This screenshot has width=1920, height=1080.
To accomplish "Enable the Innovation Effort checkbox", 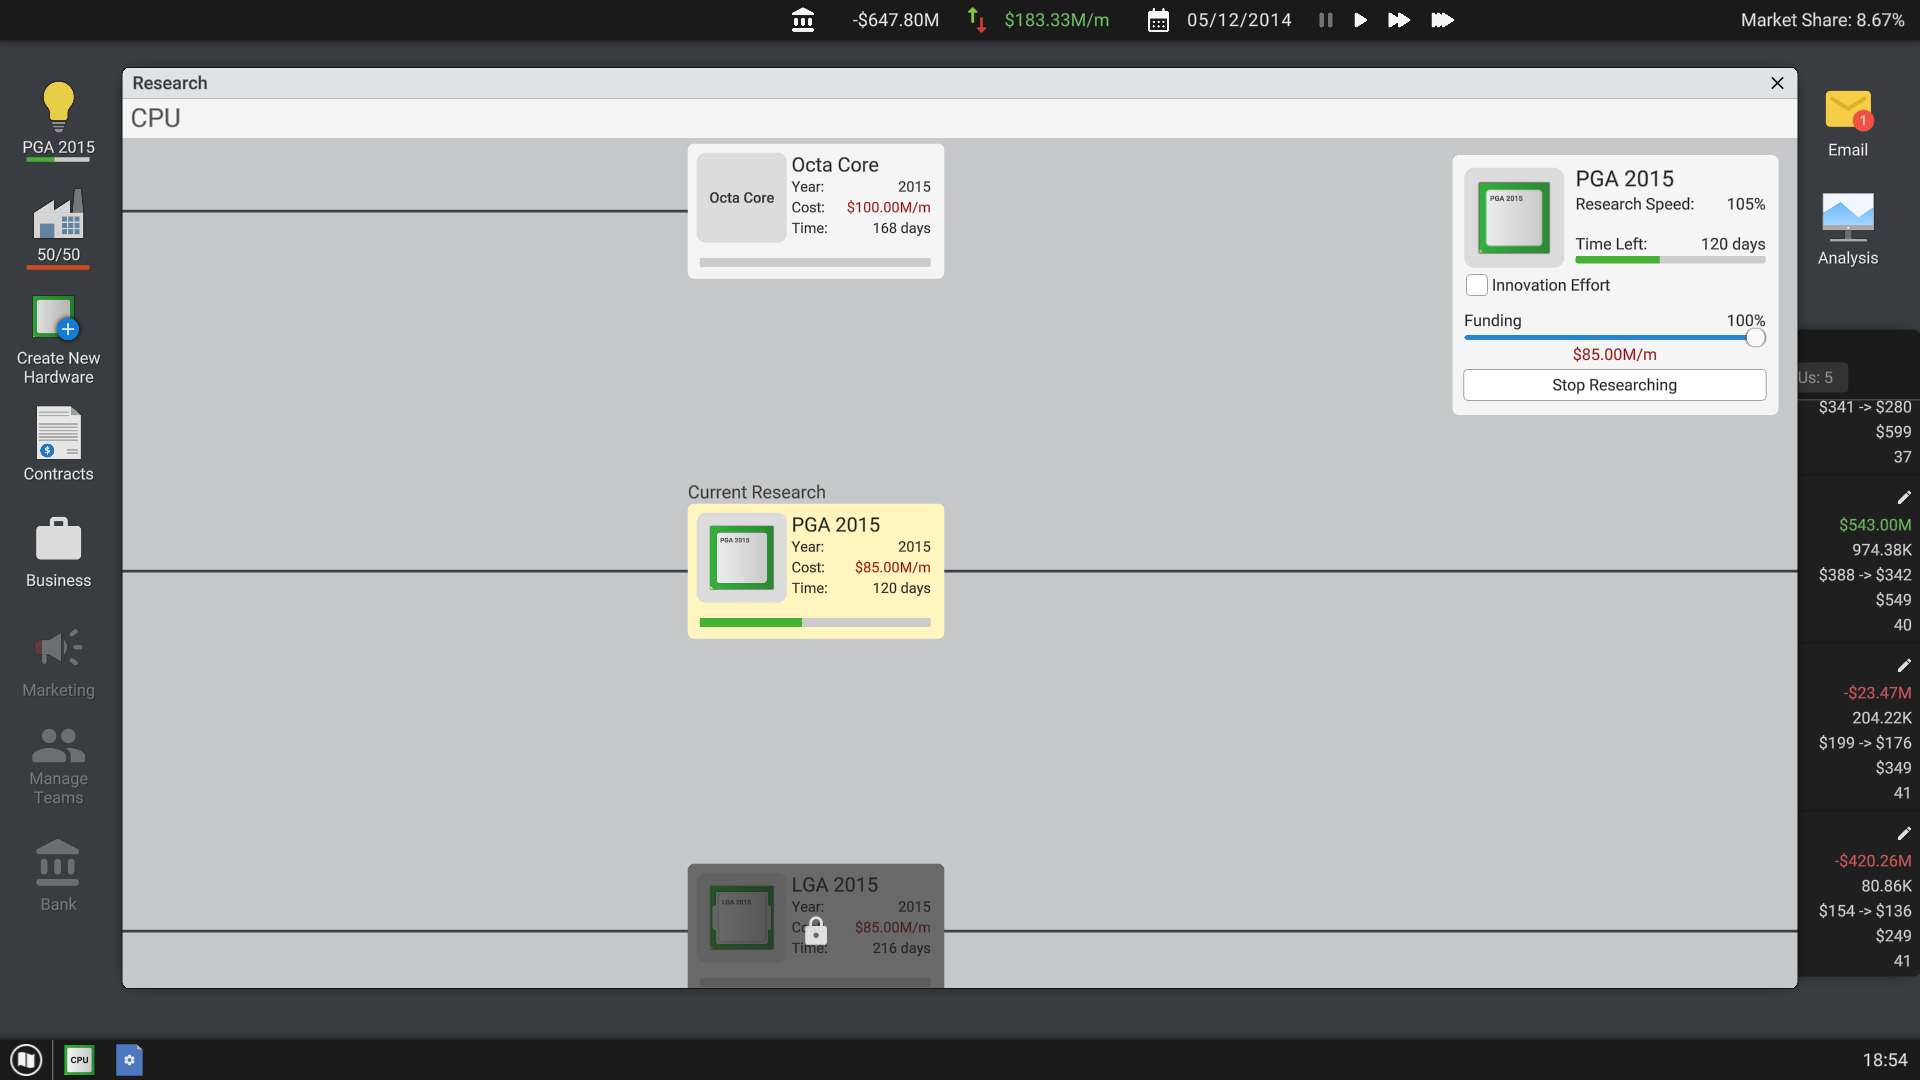I will pos(1477,285).
